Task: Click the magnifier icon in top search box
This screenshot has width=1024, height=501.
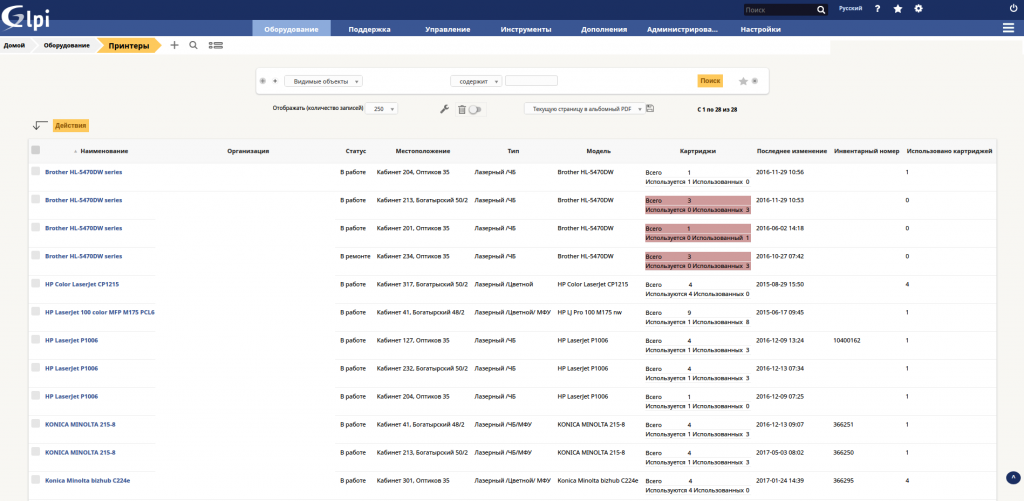Action: pos(821,10)
